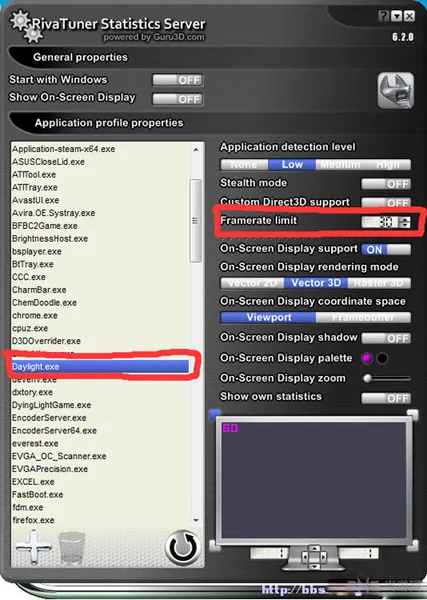Click the OSD position arrows on monitor stand
Viewport: 427px width, 600px height.
pos(314,557)
